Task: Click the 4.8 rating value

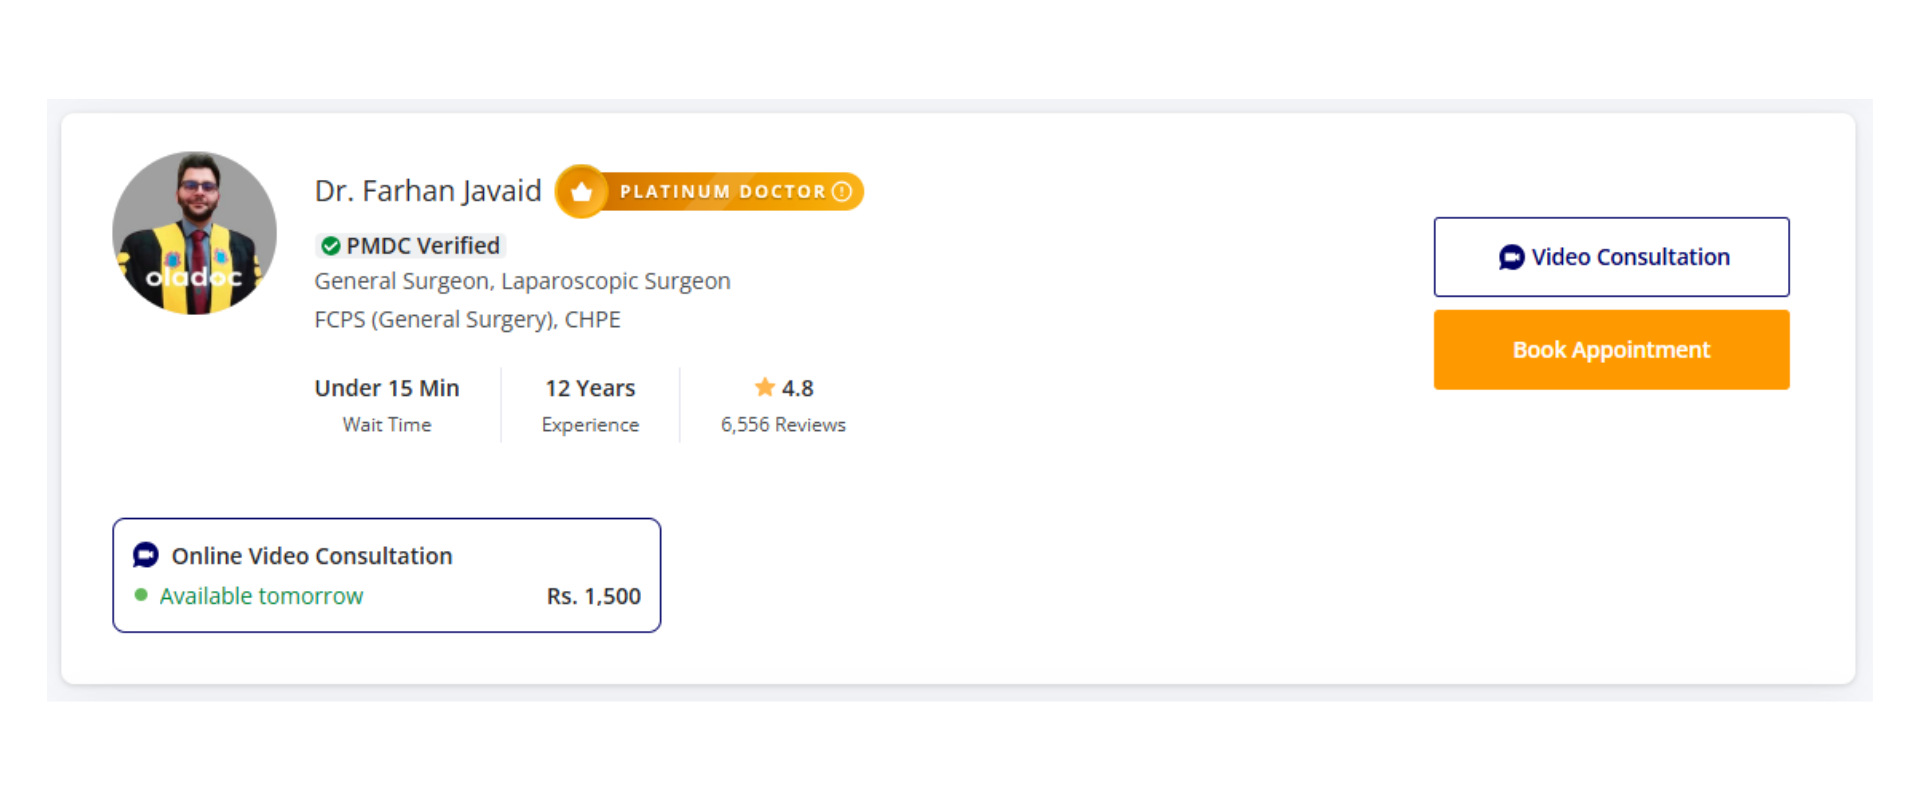Action: coord(797,388)
